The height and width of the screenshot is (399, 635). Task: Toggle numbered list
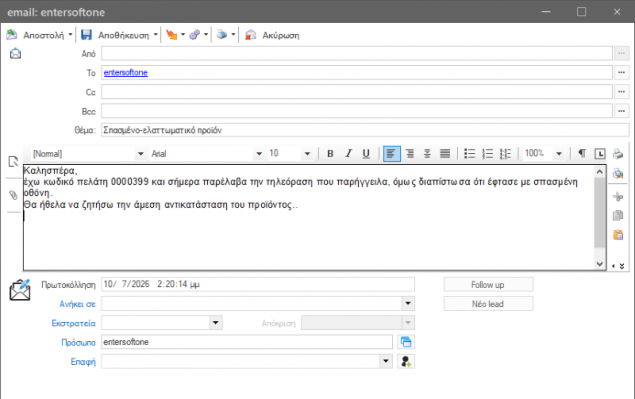pos(487,154)
